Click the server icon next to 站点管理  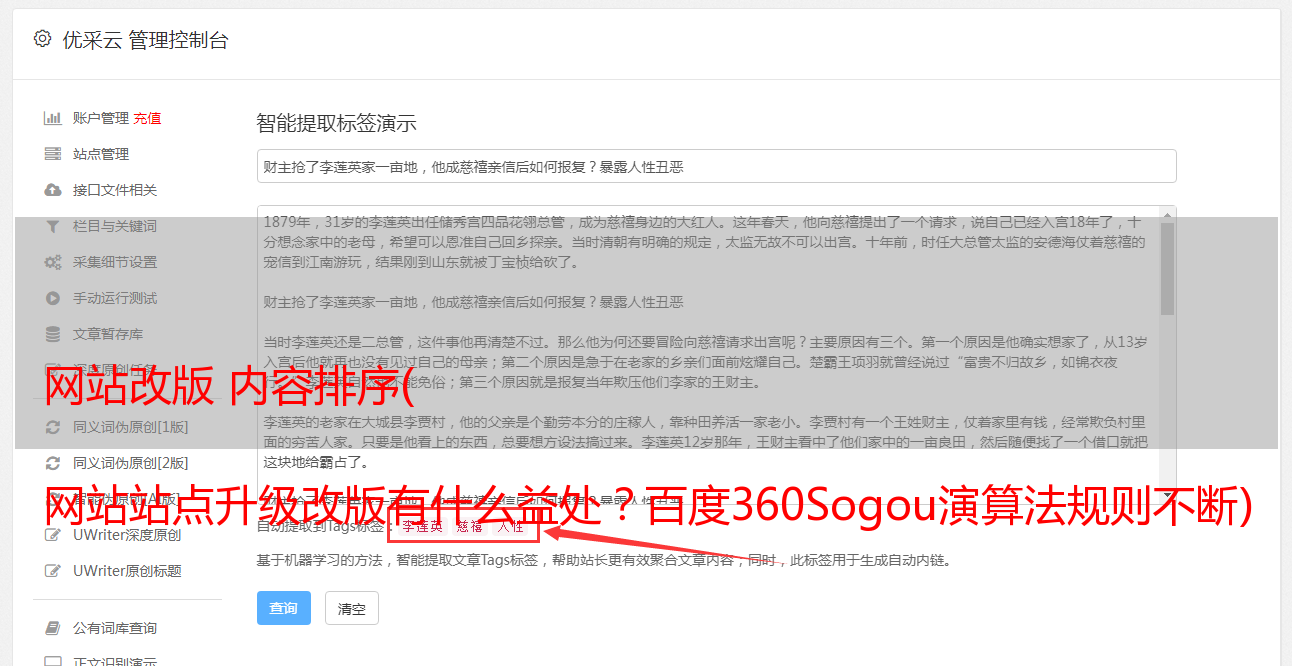53,154
